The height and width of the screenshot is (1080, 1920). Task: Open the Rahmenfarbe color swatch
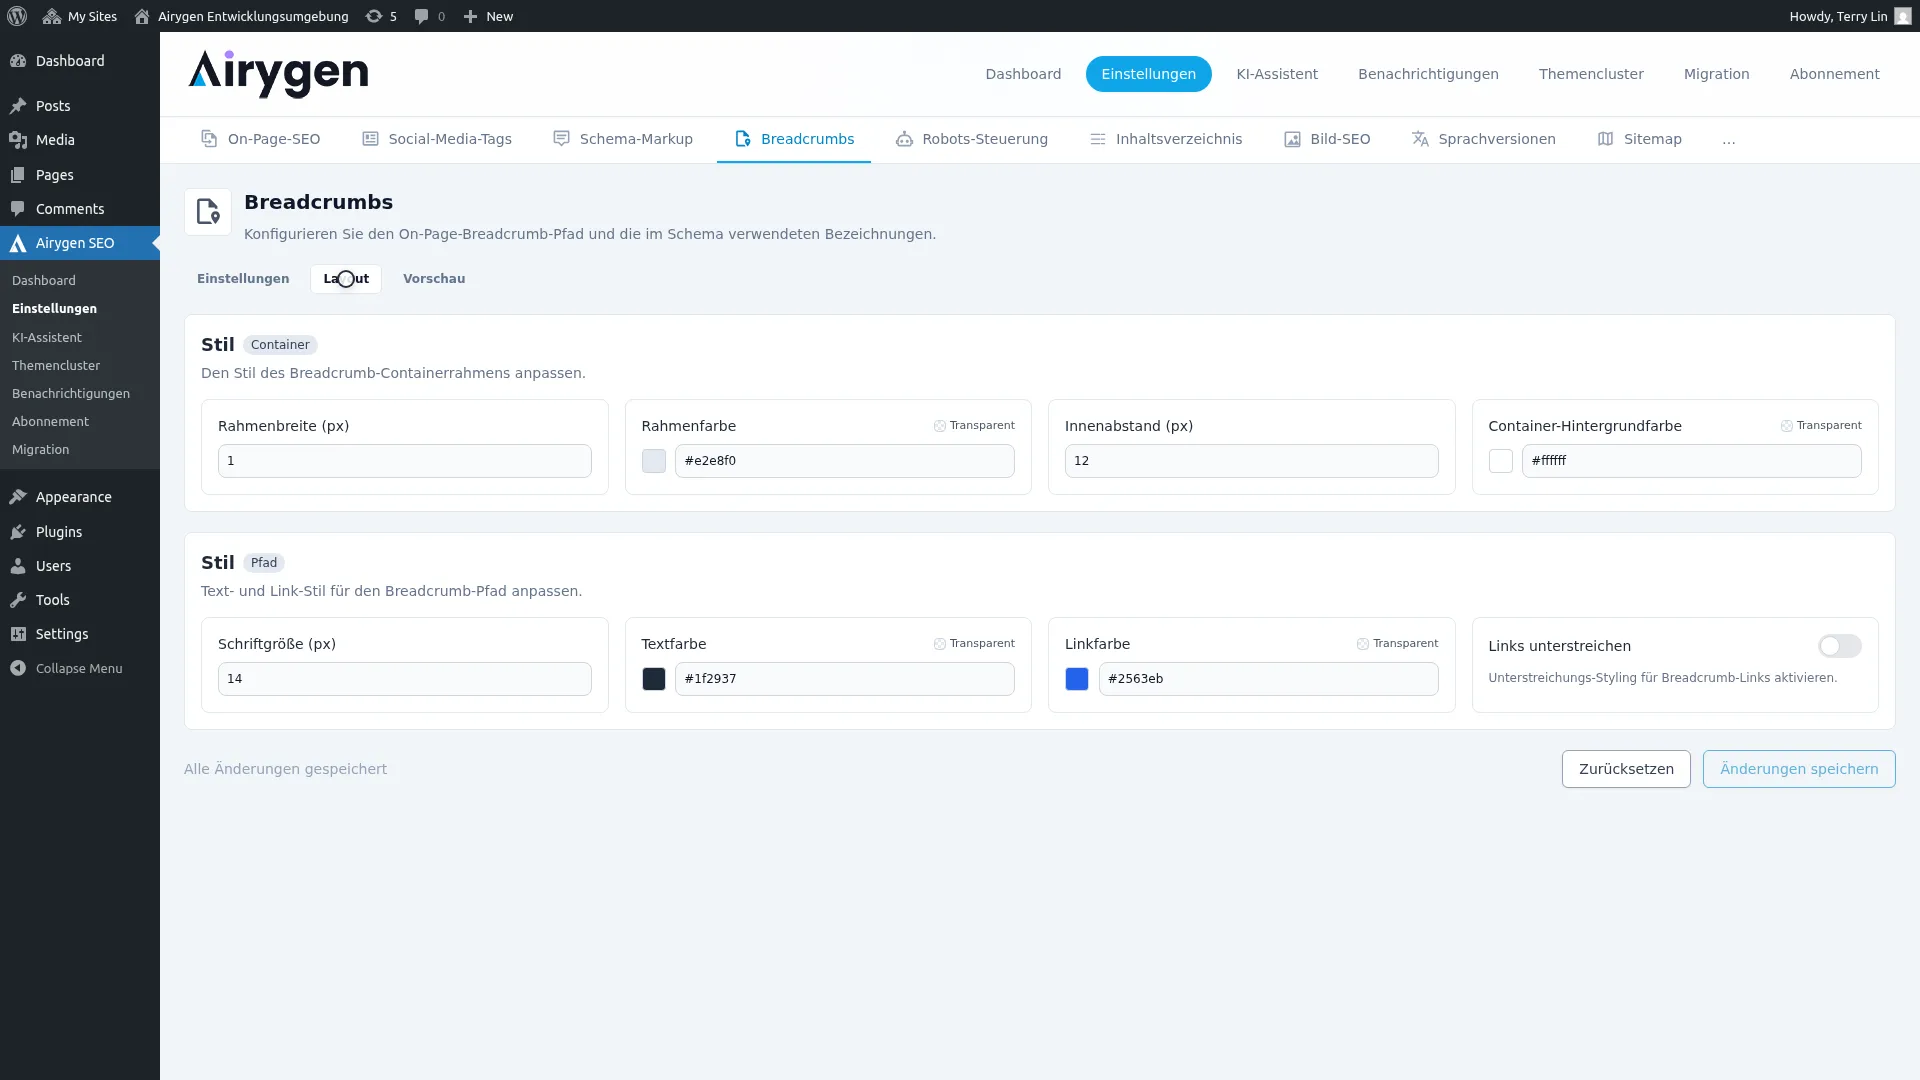coord(654,461)
